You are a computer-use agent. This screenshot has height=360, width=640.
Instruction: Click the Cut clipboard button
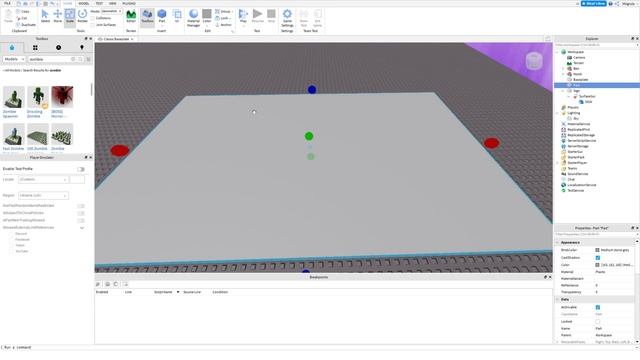22,18
